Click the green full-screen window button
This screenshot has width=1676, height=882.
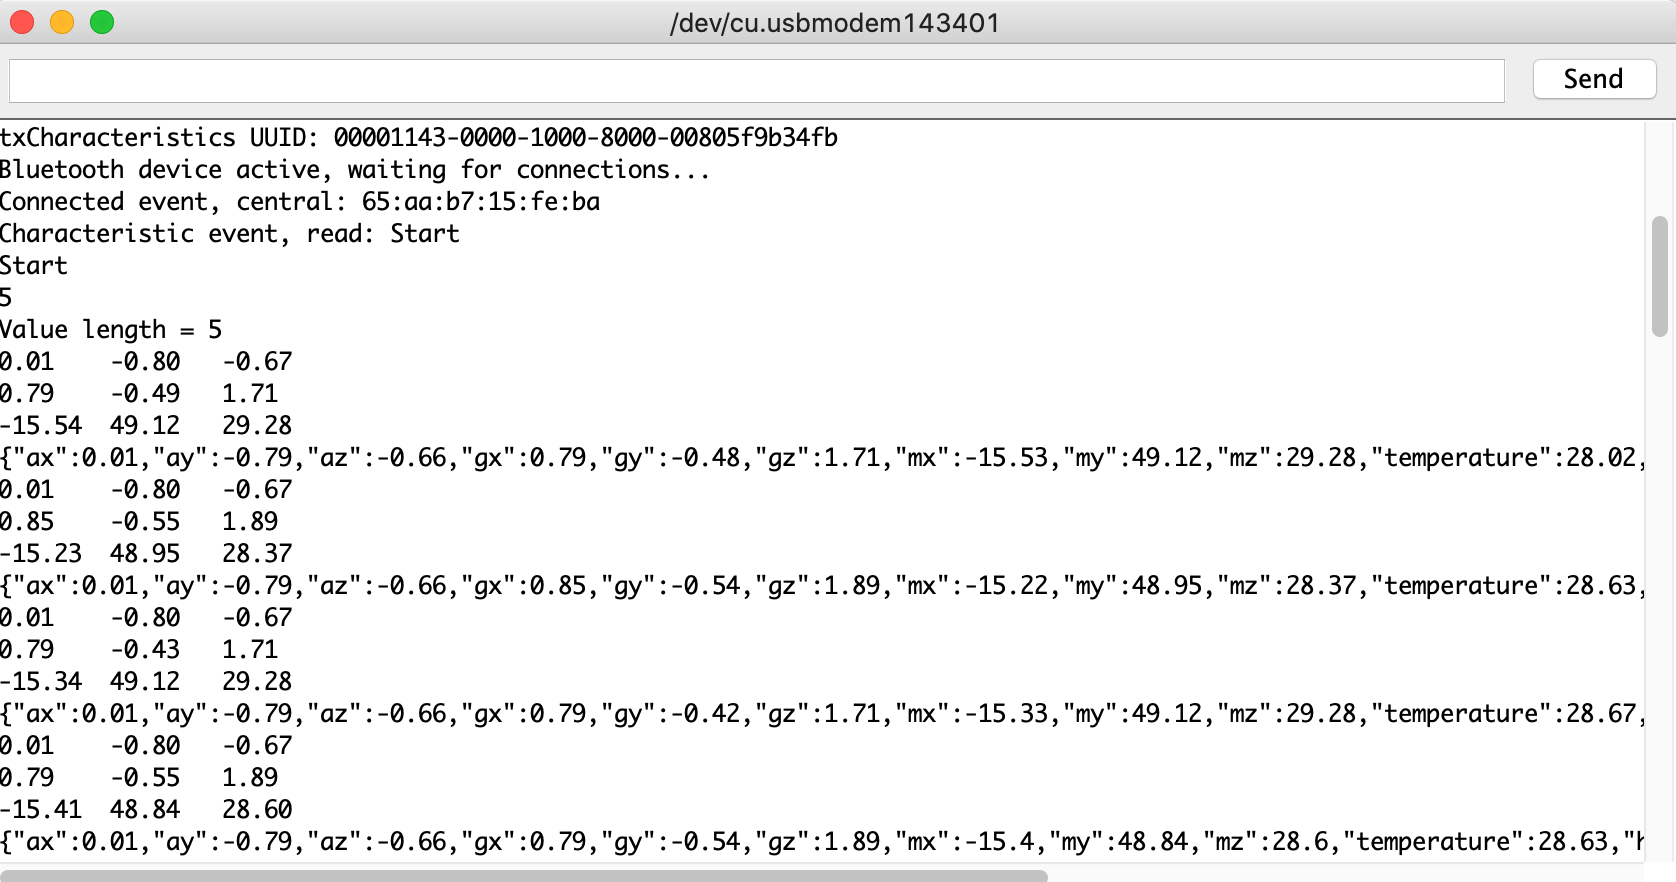pyautogui.click(x=102, y=22)
